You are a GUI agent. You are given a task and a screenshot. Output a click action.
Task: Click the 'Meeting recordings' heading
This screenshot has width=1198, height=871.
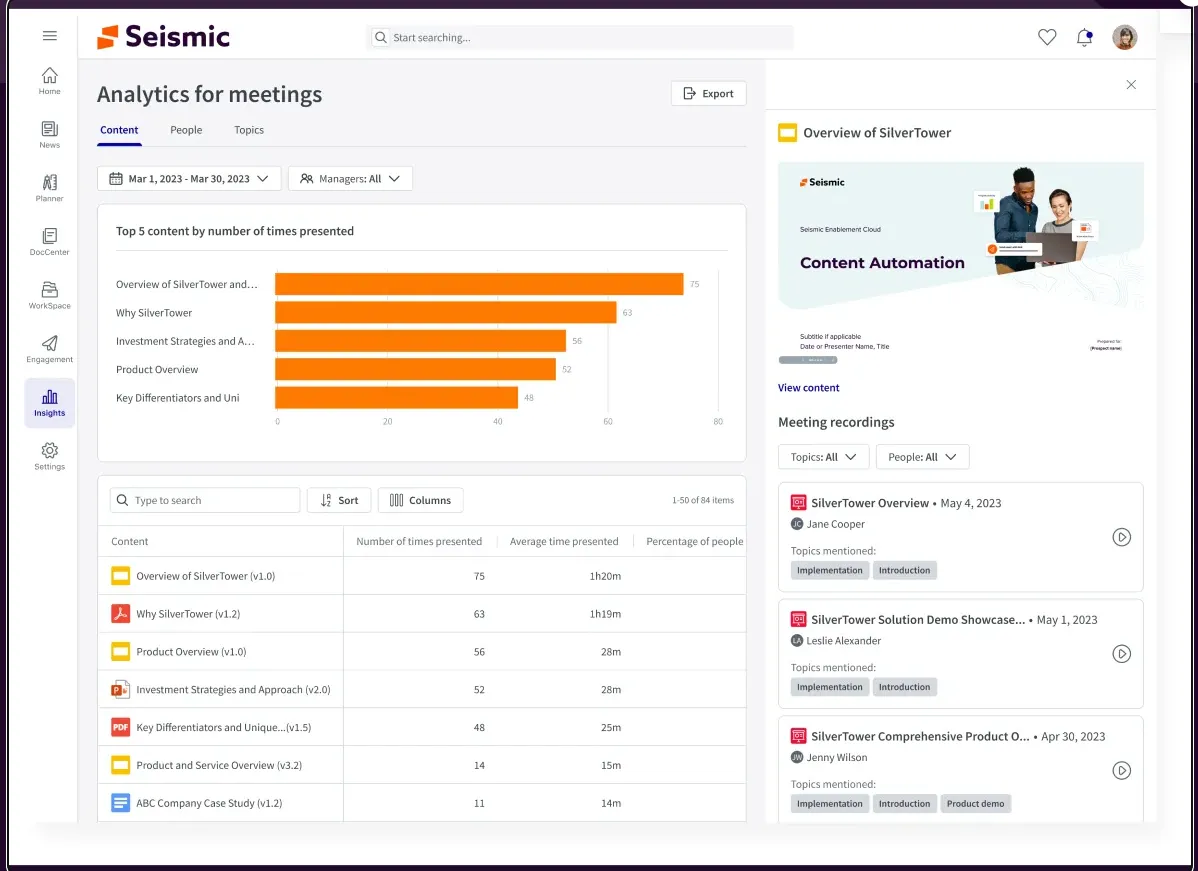(836, 422)
